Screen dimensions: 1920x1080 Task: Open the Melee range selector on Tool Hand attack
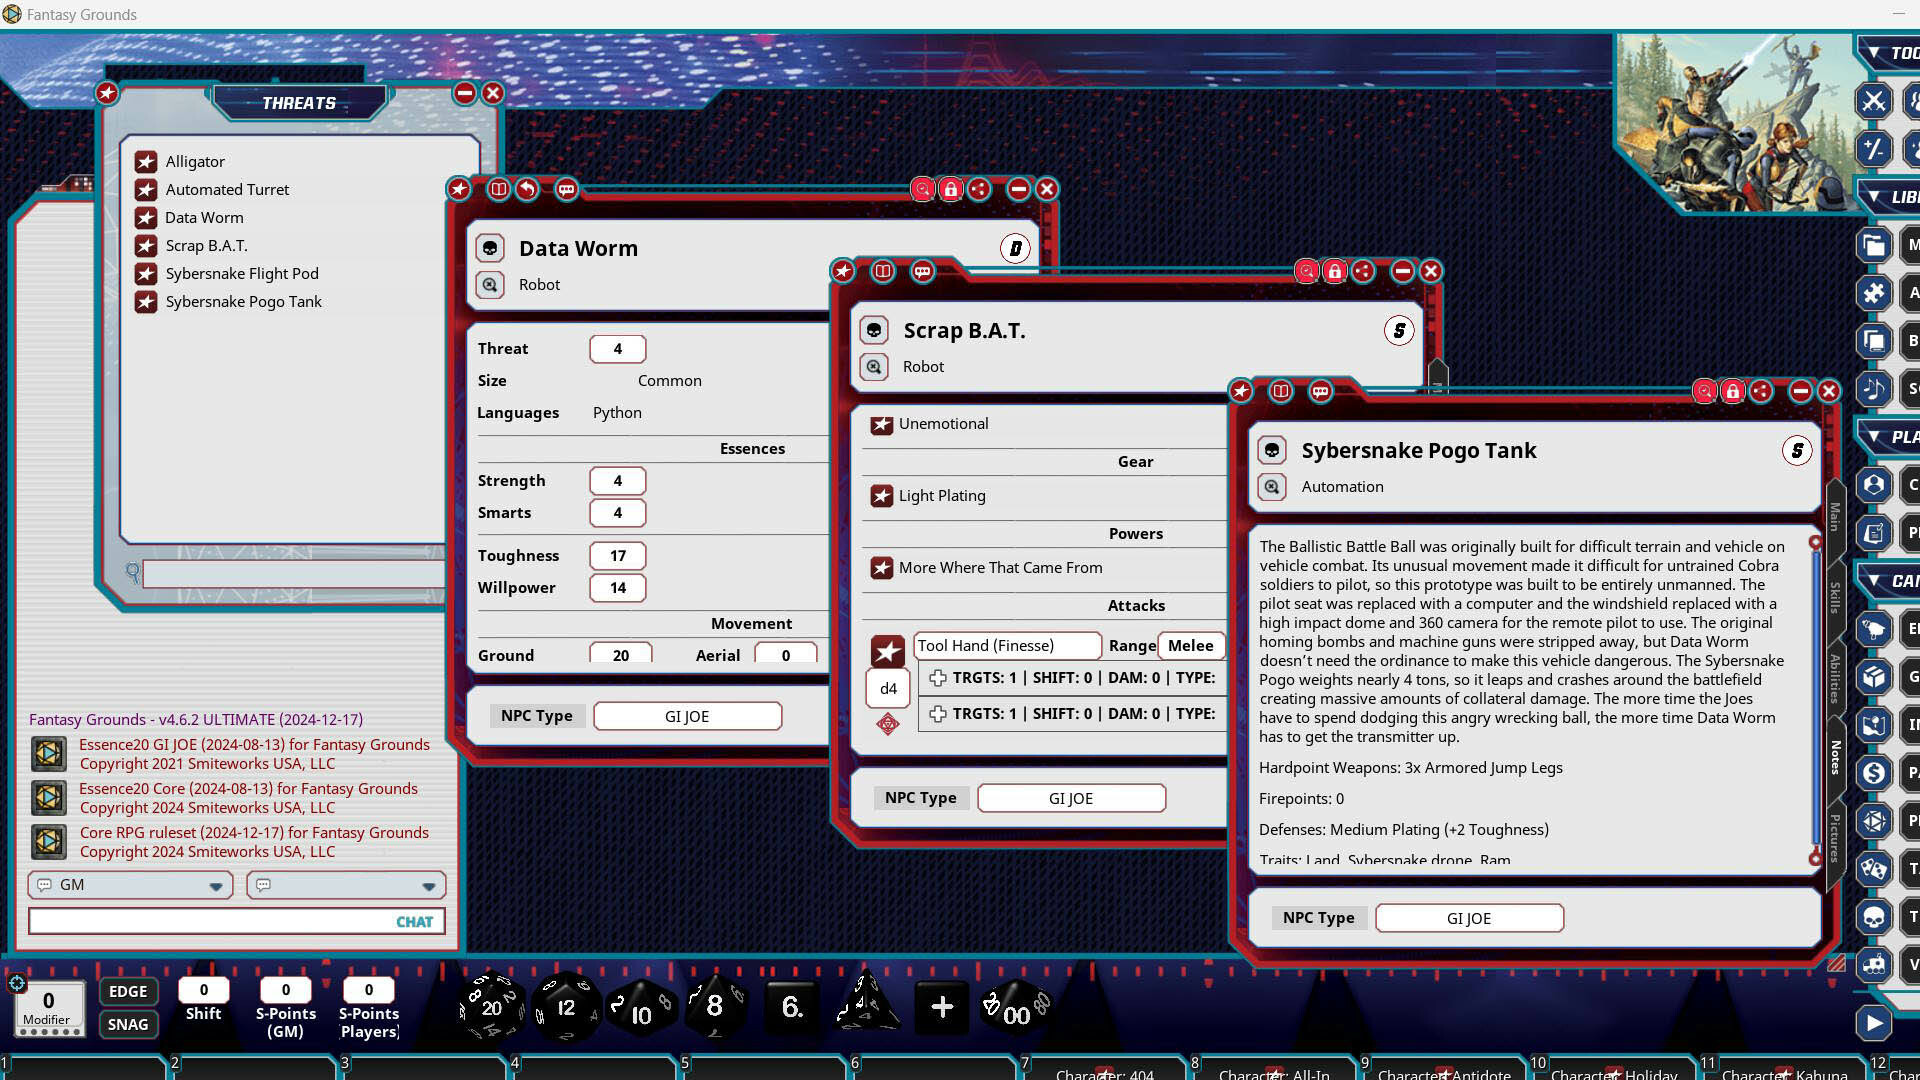tap(1190, 646)
